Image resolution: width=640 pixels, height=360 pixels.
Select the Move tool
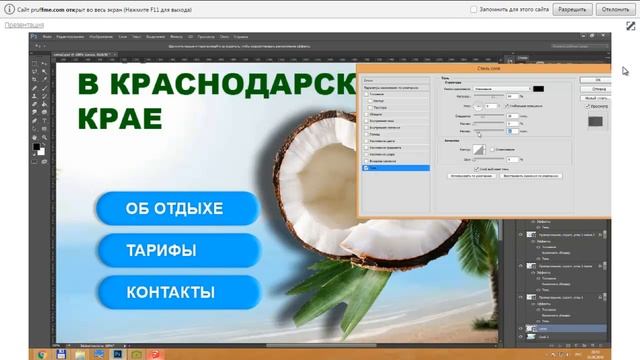pyautogui.click(x=44, y=64)
